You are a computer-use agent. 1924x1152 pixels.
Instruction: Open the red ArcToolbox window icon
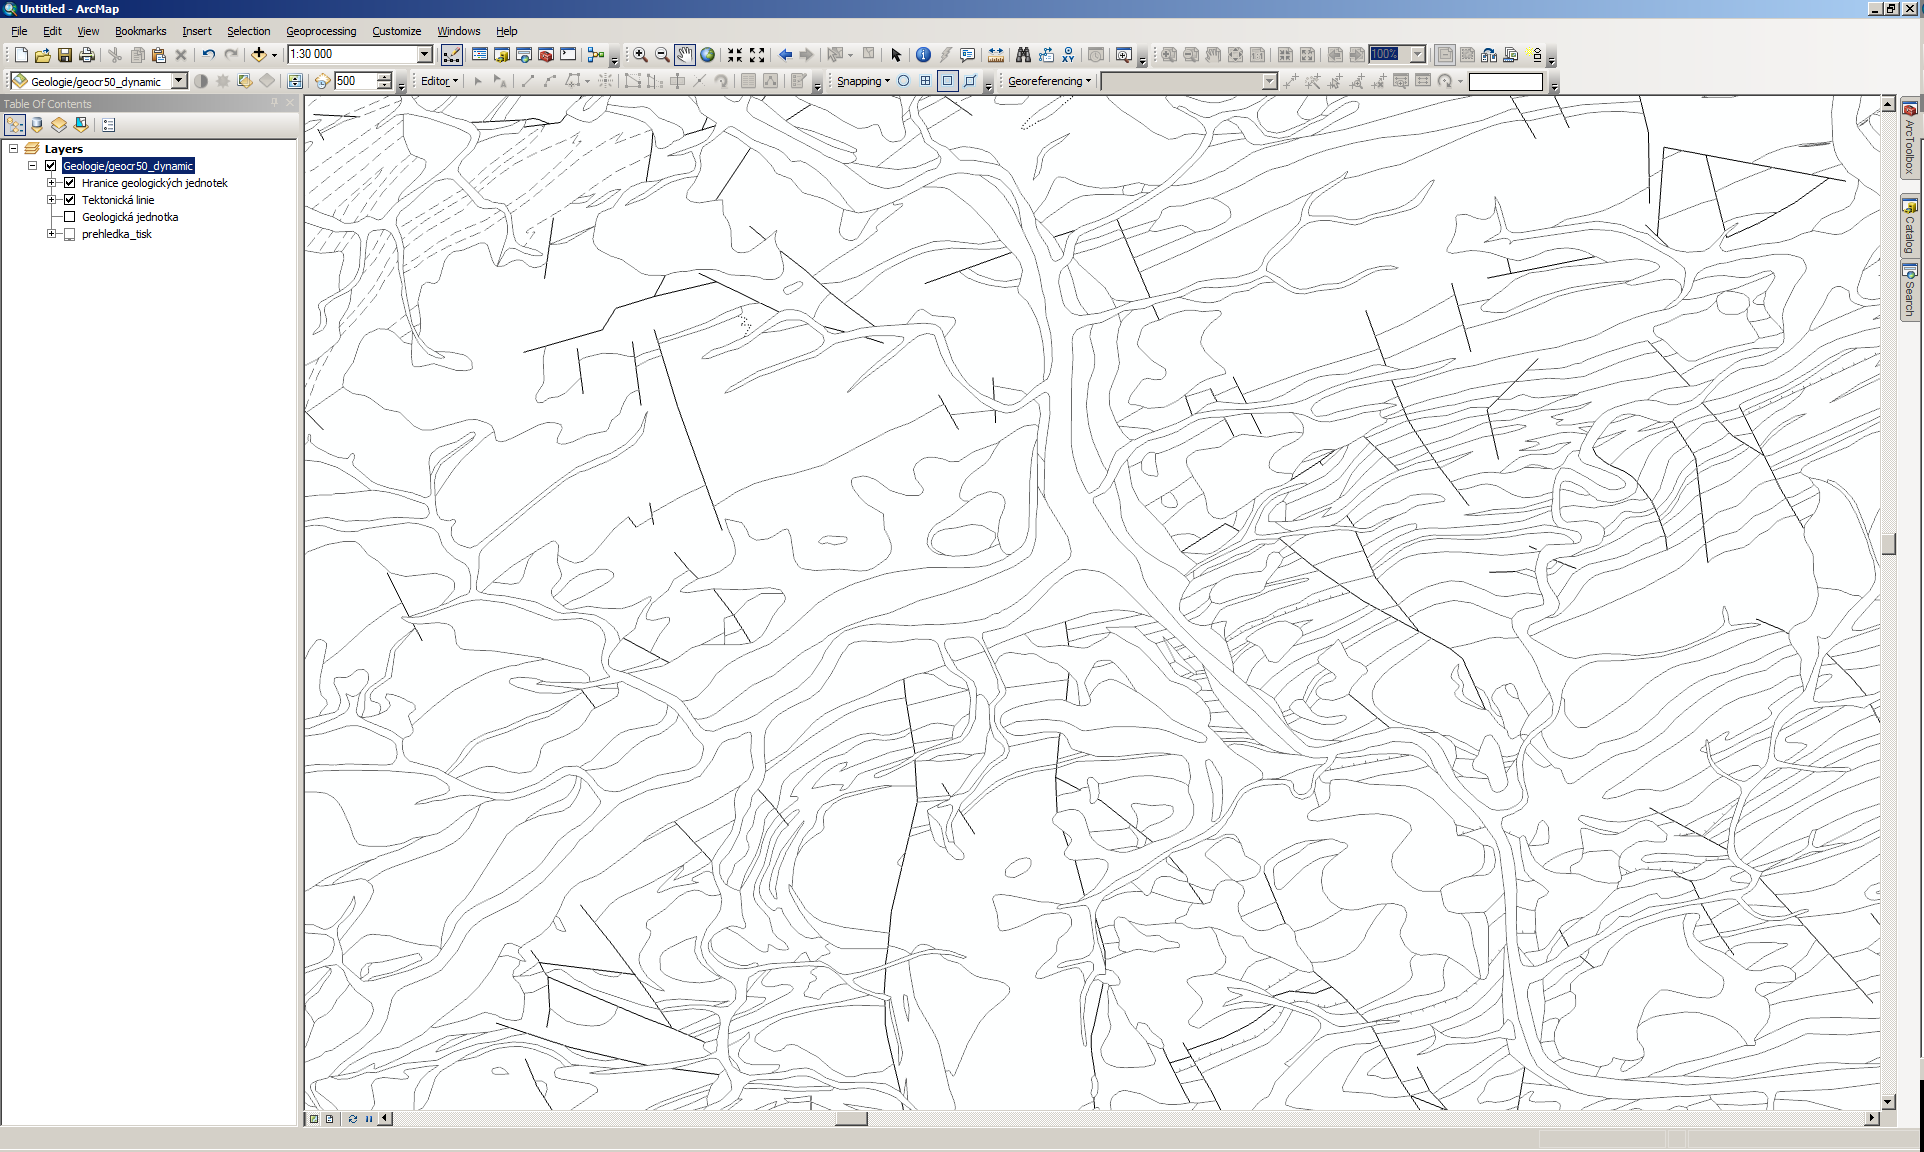546,55
